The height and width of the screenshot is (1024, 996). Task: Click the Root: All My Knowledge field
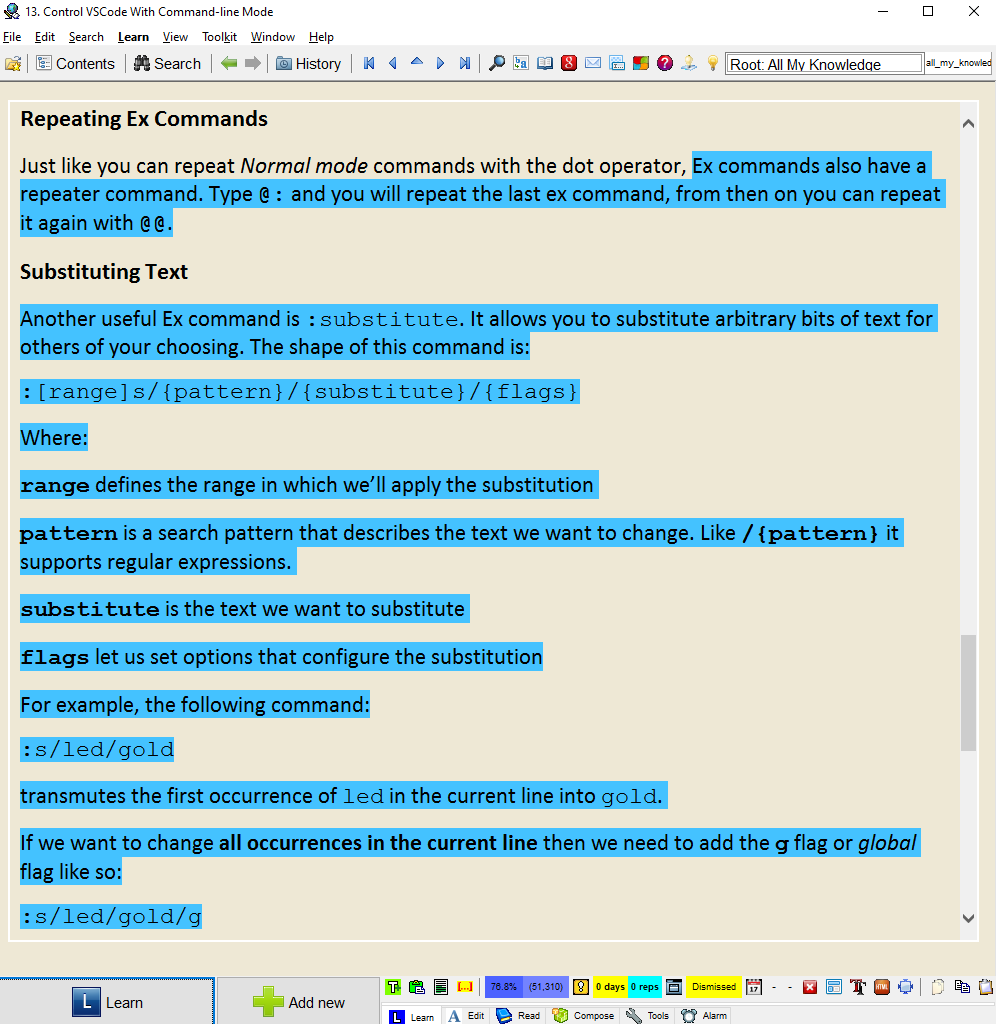pyautogui.click(x=823, y=62)
